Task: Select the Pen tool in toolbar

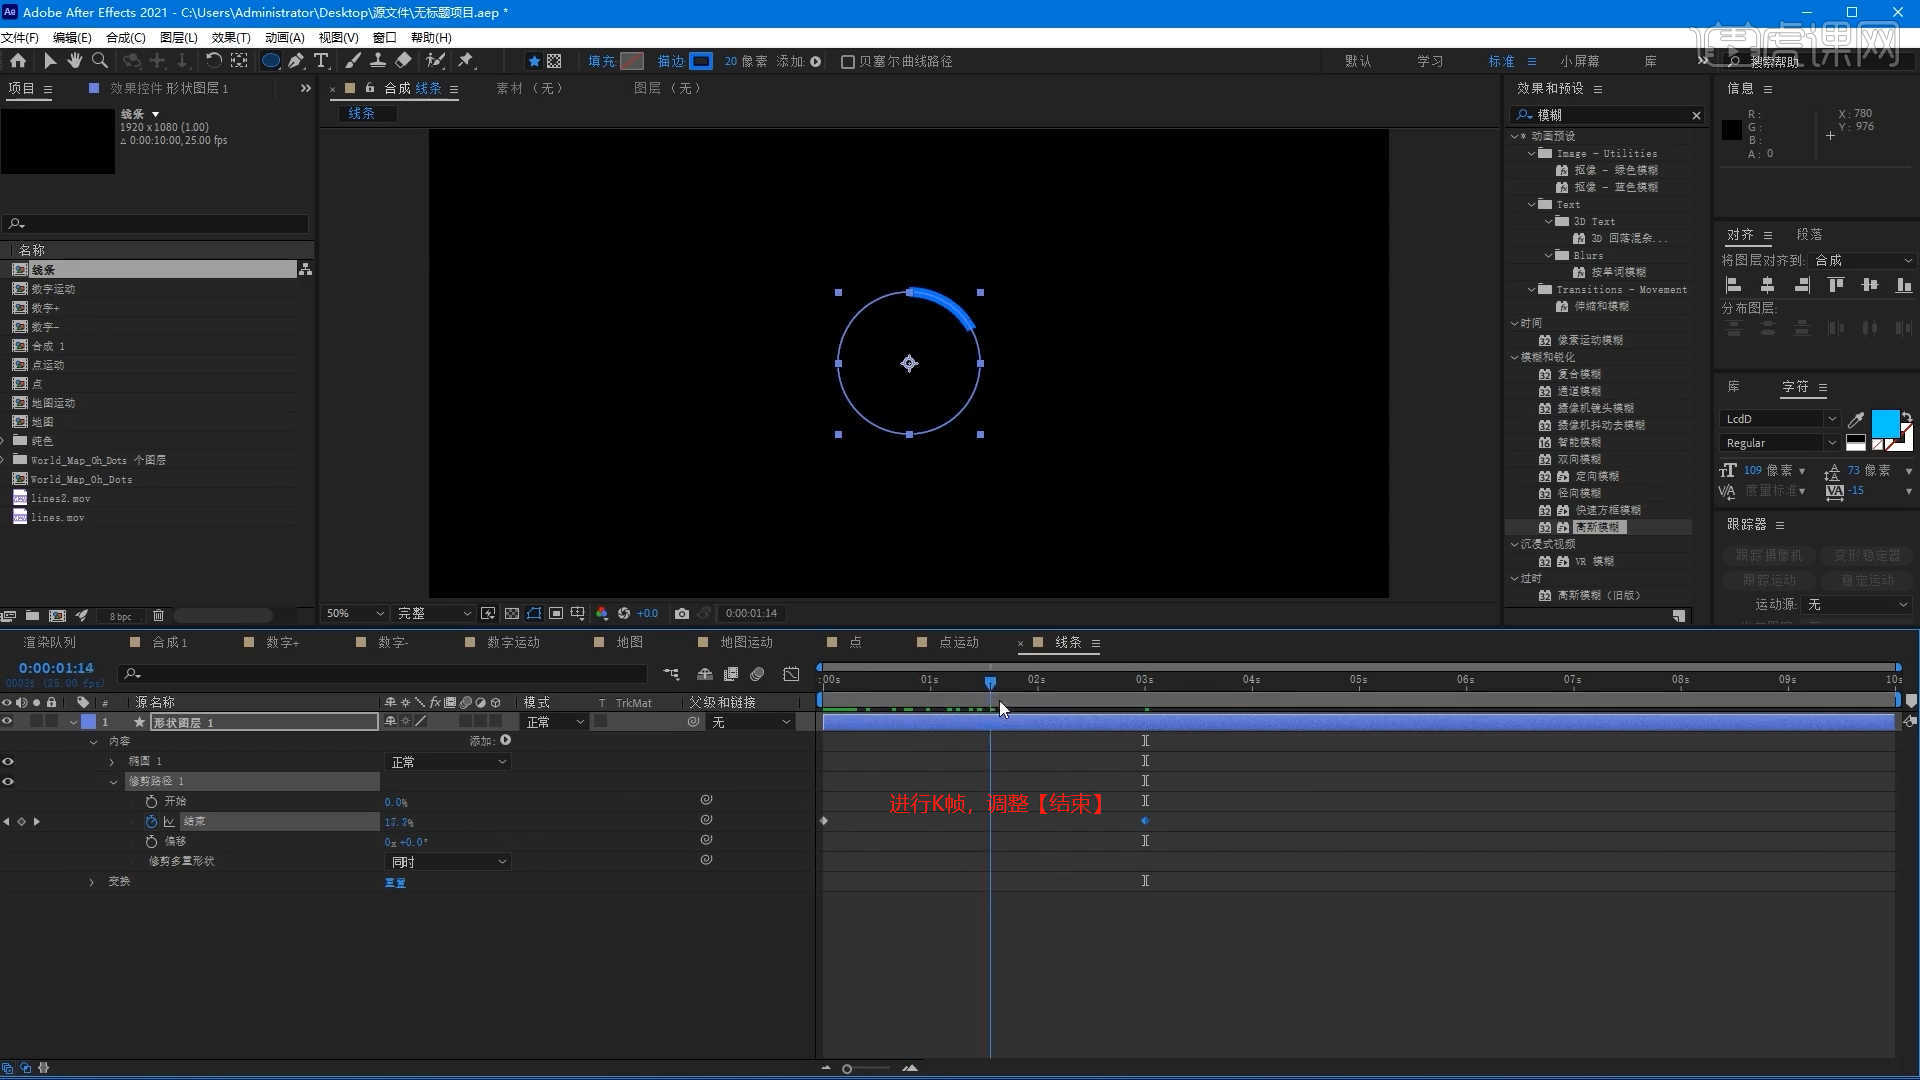Action: click(296, 61)
